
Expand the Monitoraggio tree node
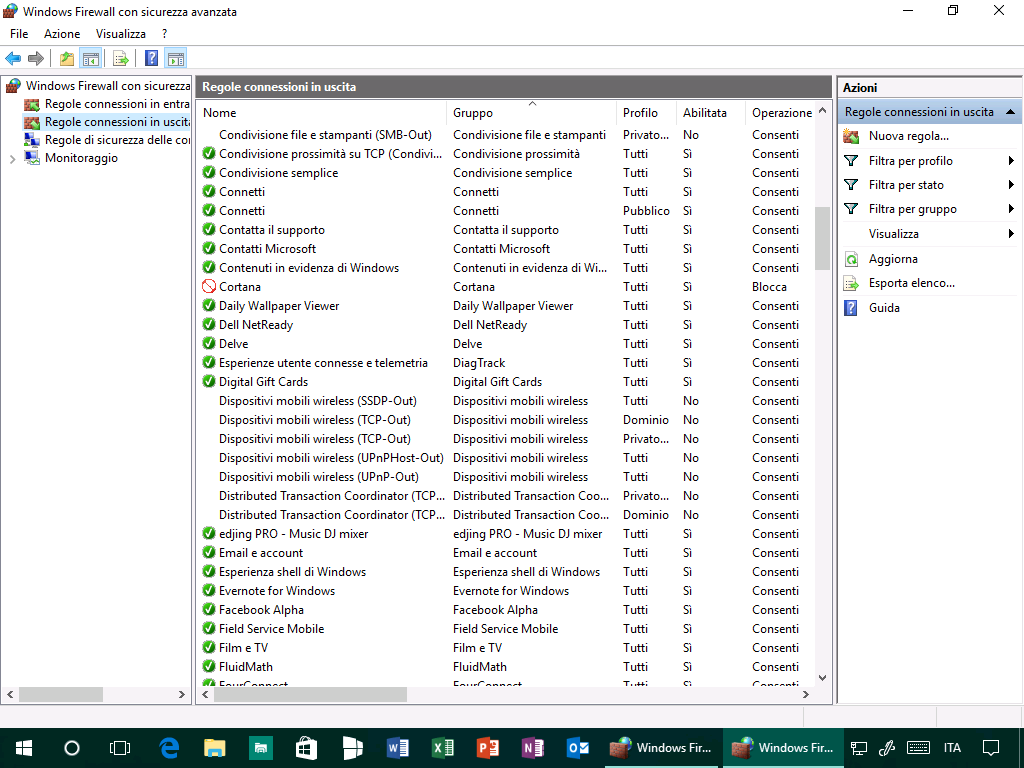pos(12,158)
